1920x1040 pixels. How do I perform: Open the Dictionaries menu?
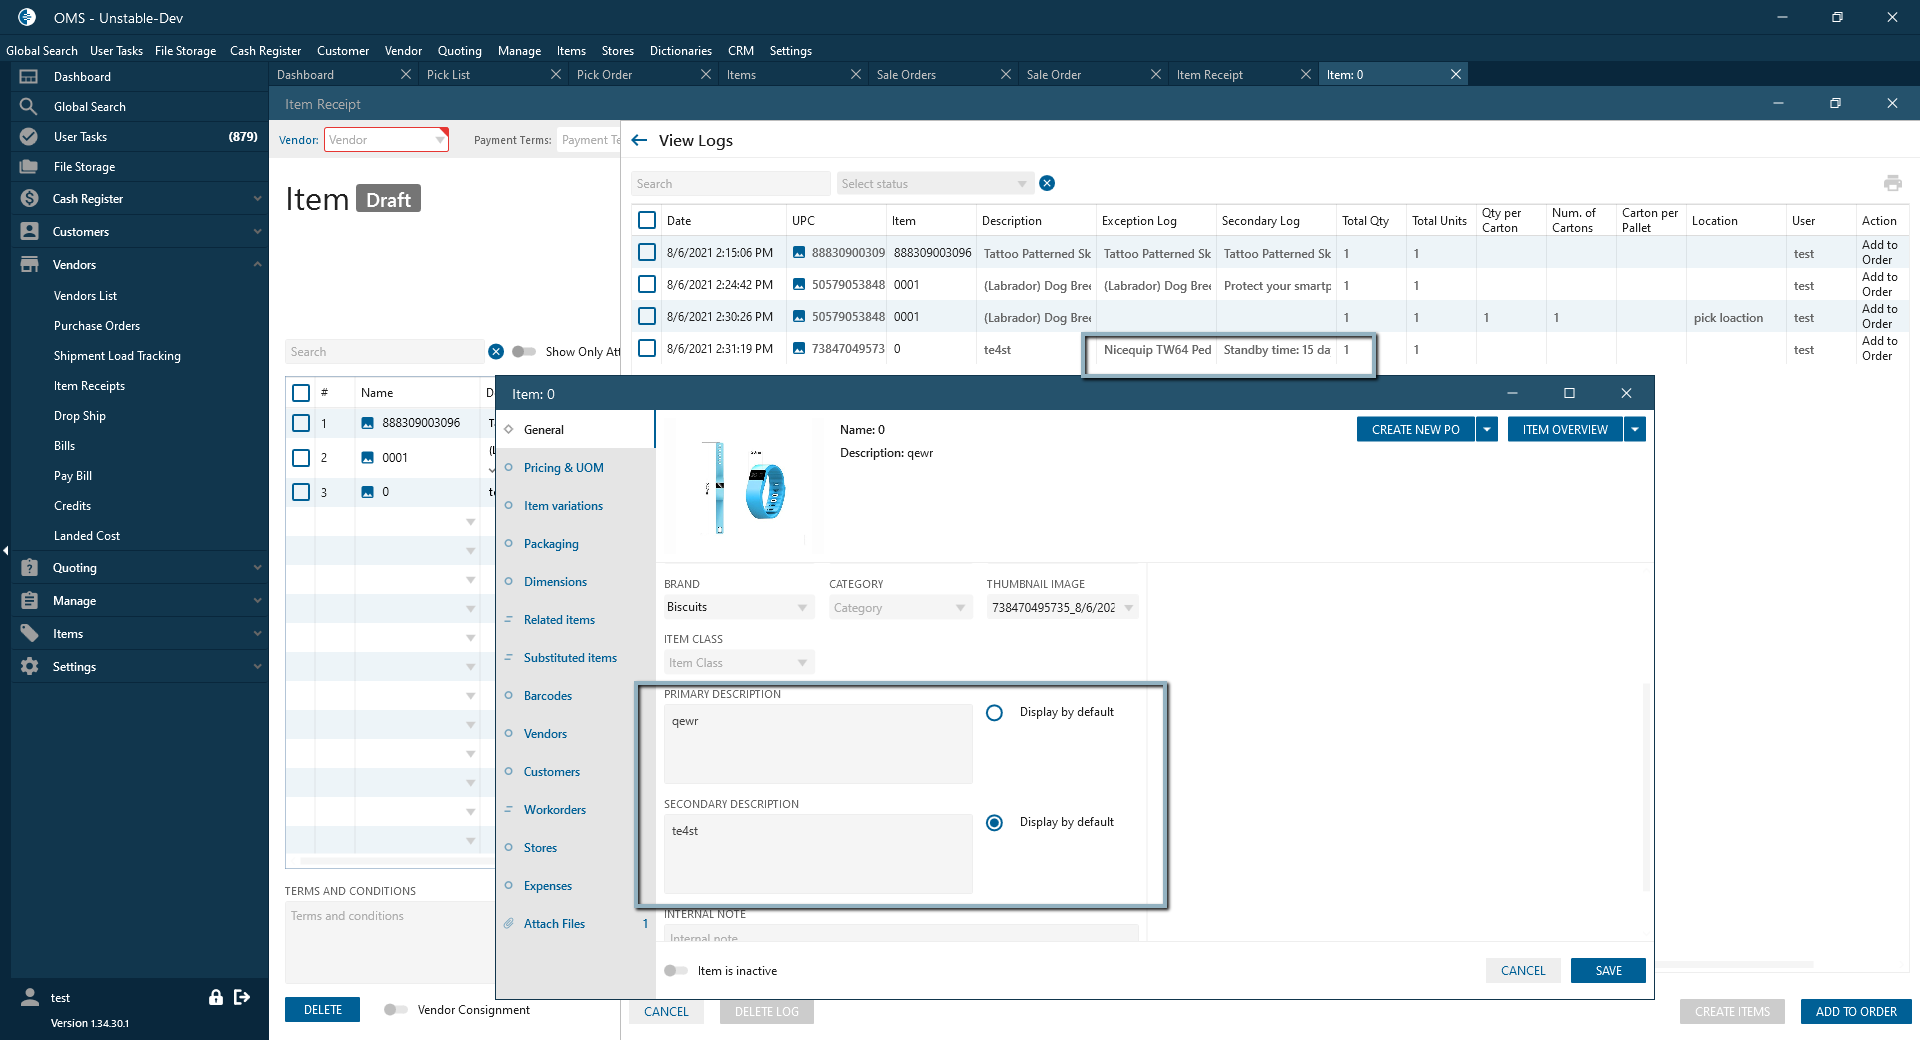tap(681, 51)
